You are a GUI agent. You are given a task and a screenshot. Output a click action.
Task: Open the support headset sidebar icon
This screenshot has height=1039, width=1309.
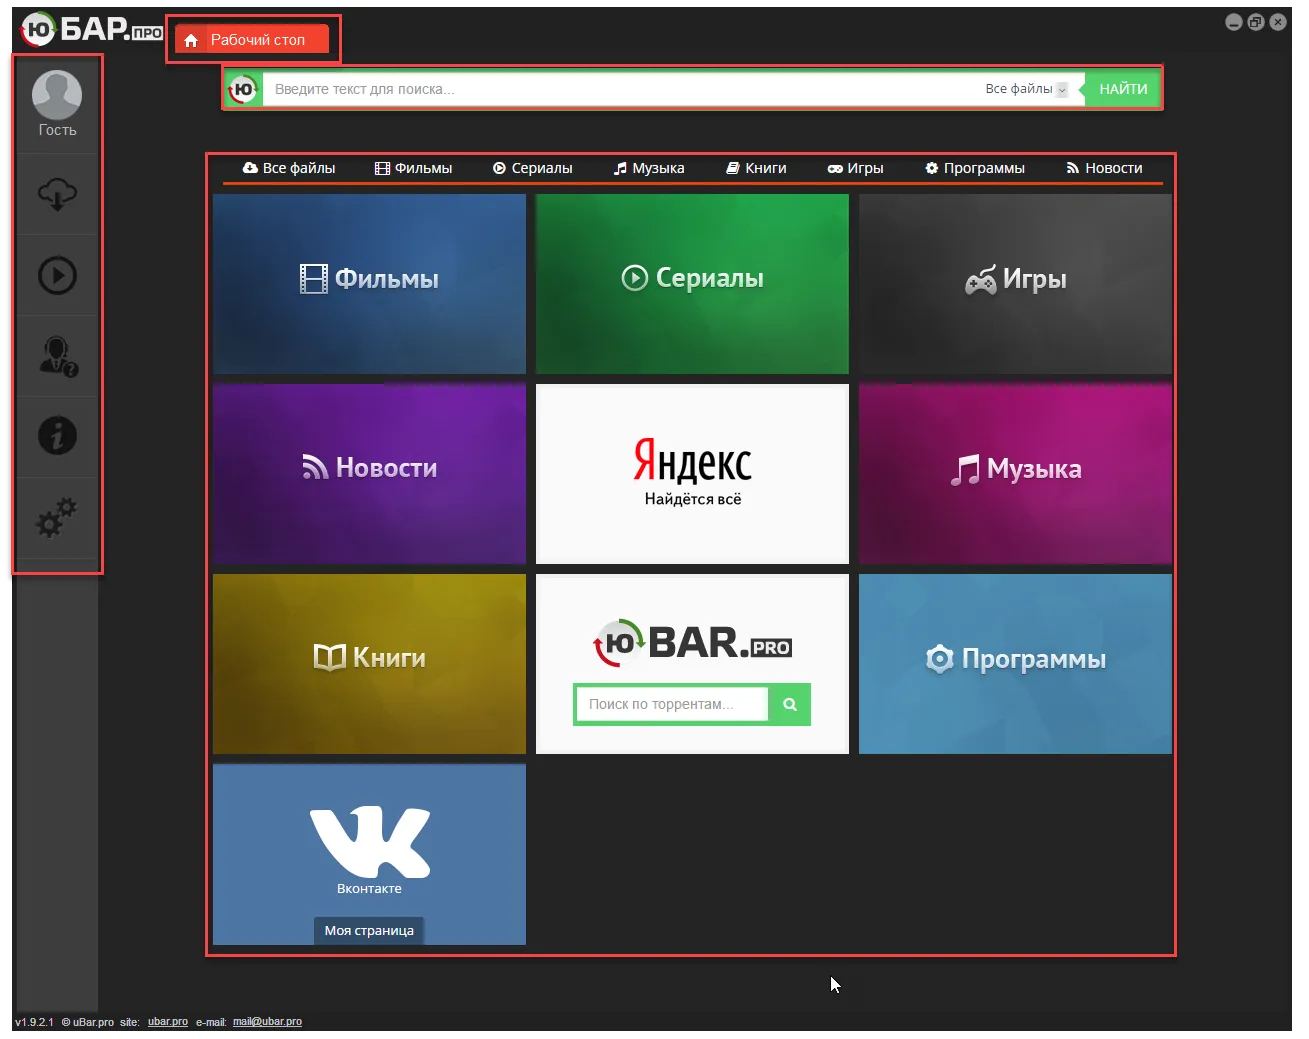click(x=57, y=356)
